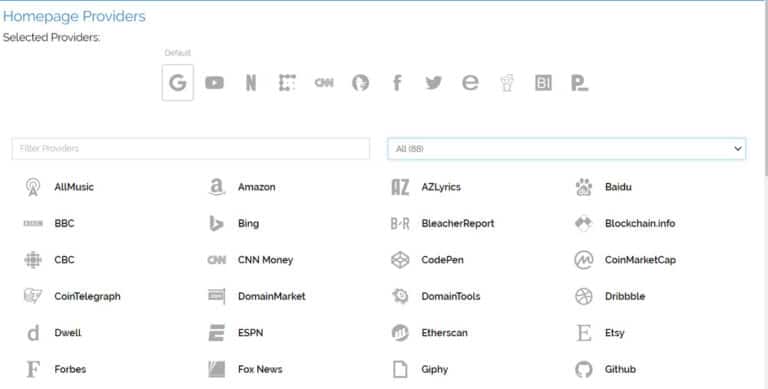The height and width of the screenshot is (389, 768).
Task: Choose Blockchain.info from the provider list
Action: pos(624,223)
